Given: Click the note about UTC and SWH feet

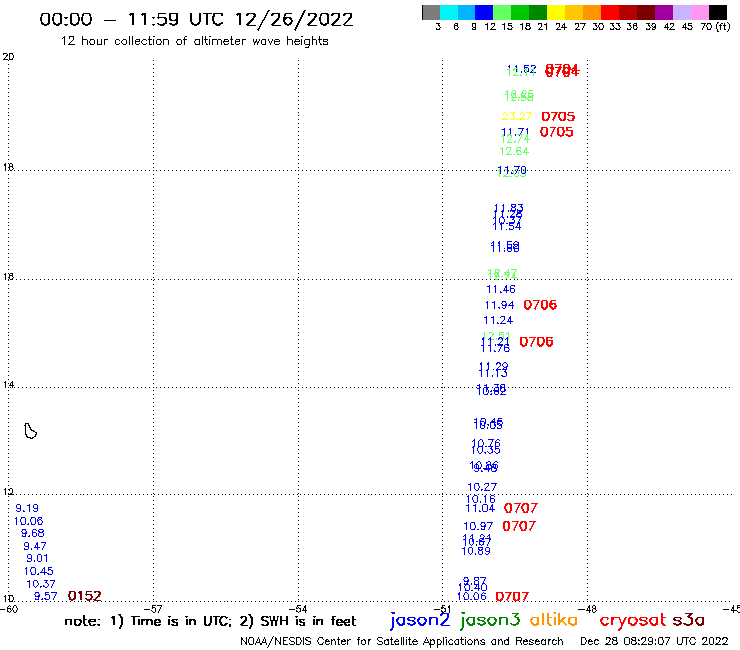Looking at the screenshot, I should [210, 621].
